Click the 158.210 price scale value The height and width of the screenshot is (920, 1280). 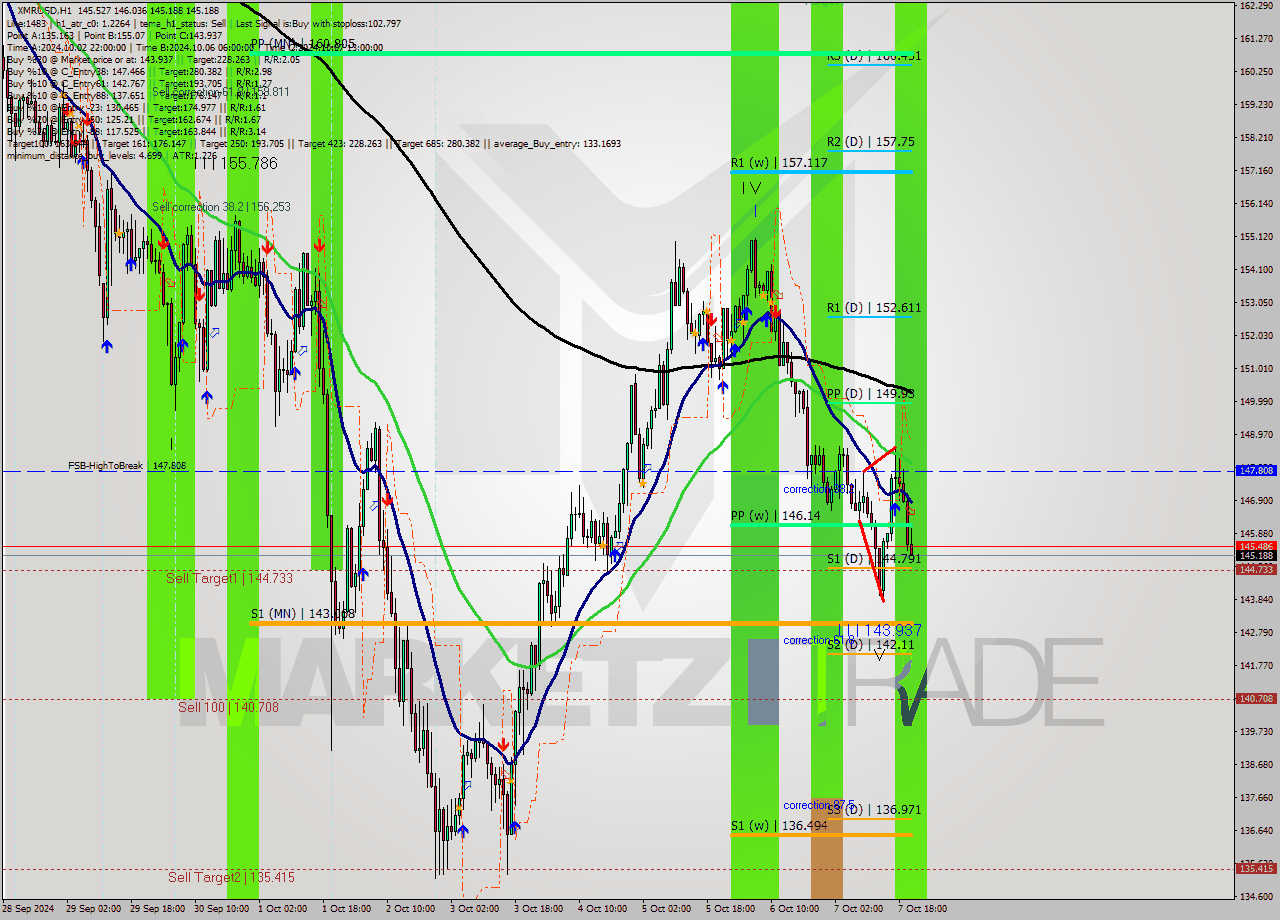click(x=1256, y=137)
